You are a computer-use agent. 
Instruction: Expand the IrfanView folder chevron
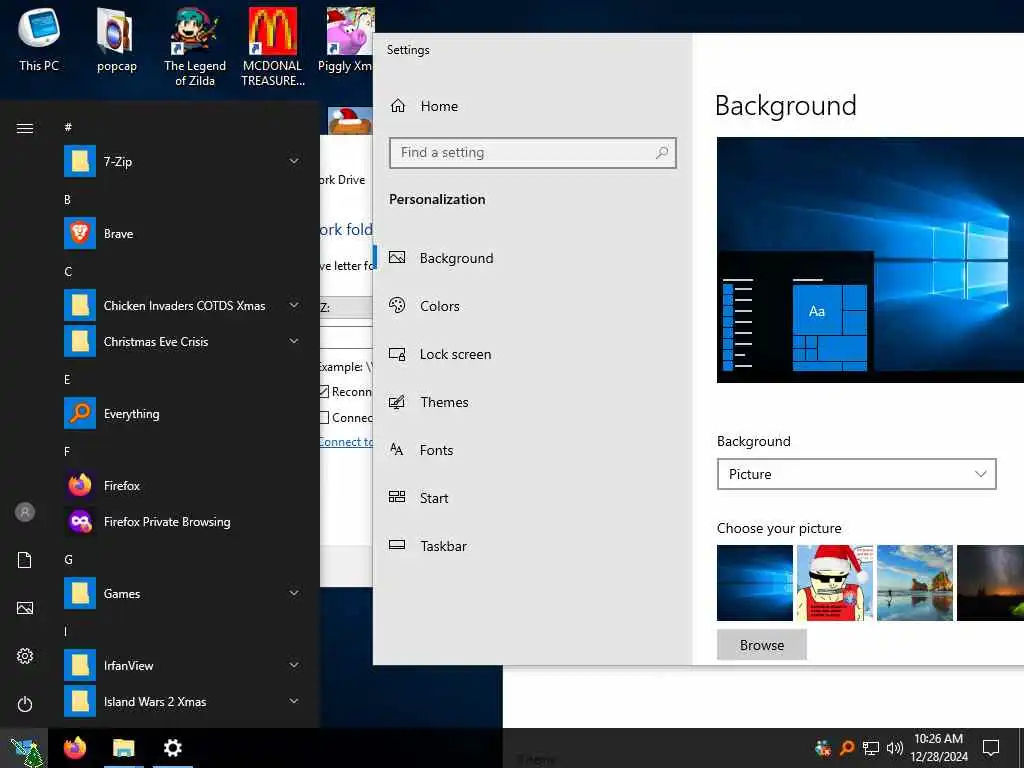pyautogui.click(x=294, y=665)
